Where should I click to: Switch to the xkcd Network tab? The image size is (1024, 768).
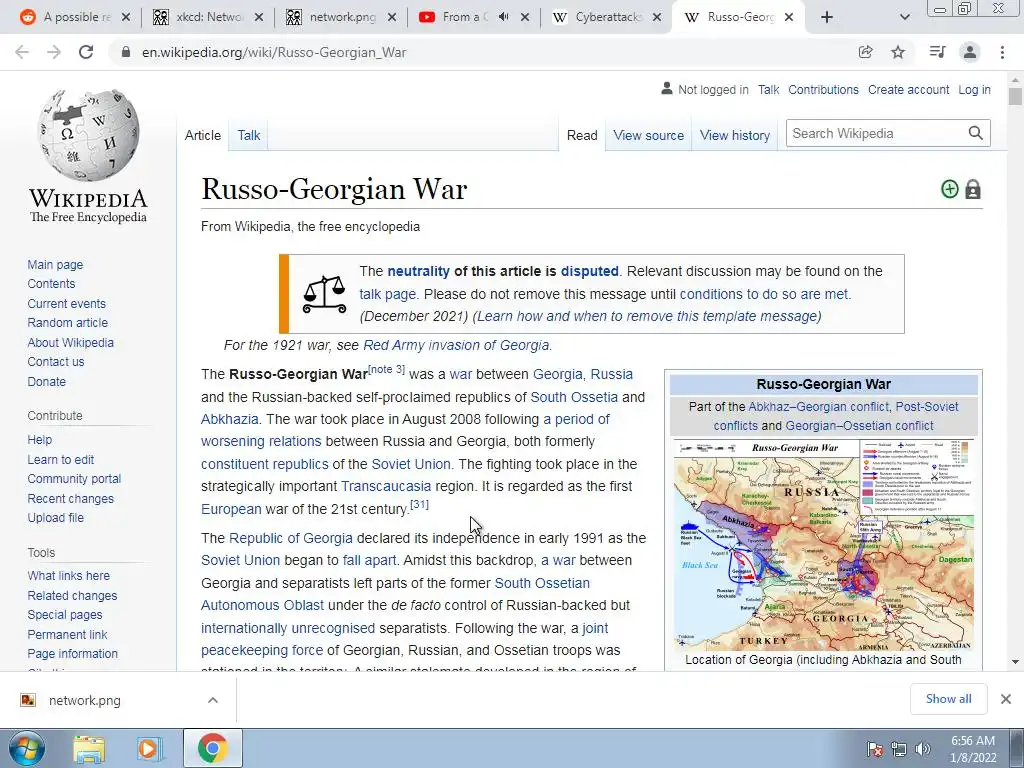208,17
